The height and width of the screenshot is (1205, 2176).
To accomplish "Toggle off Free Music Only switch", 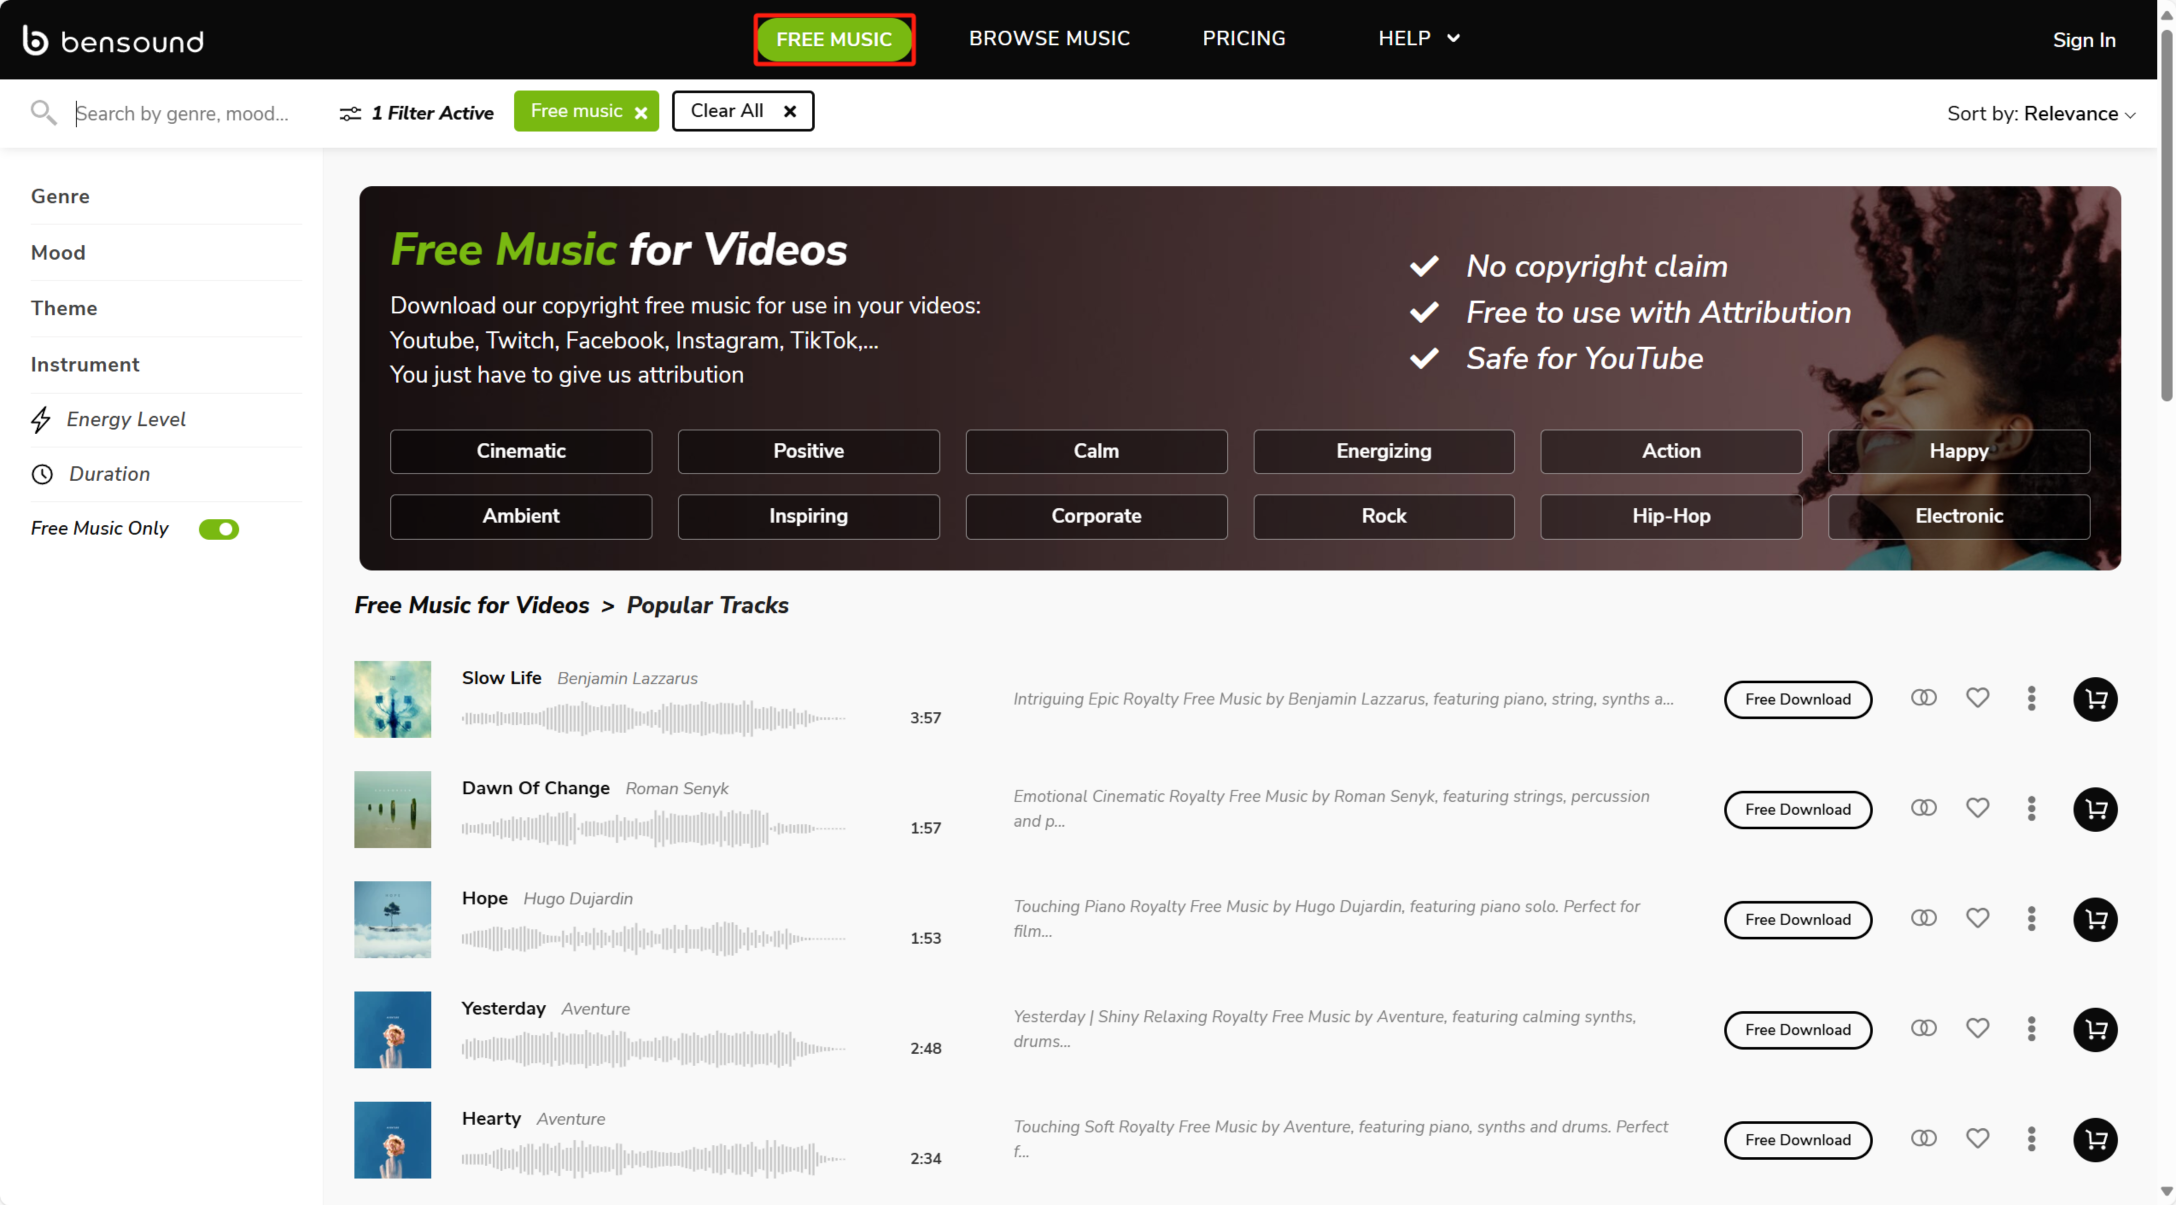I will click(218, 529).
